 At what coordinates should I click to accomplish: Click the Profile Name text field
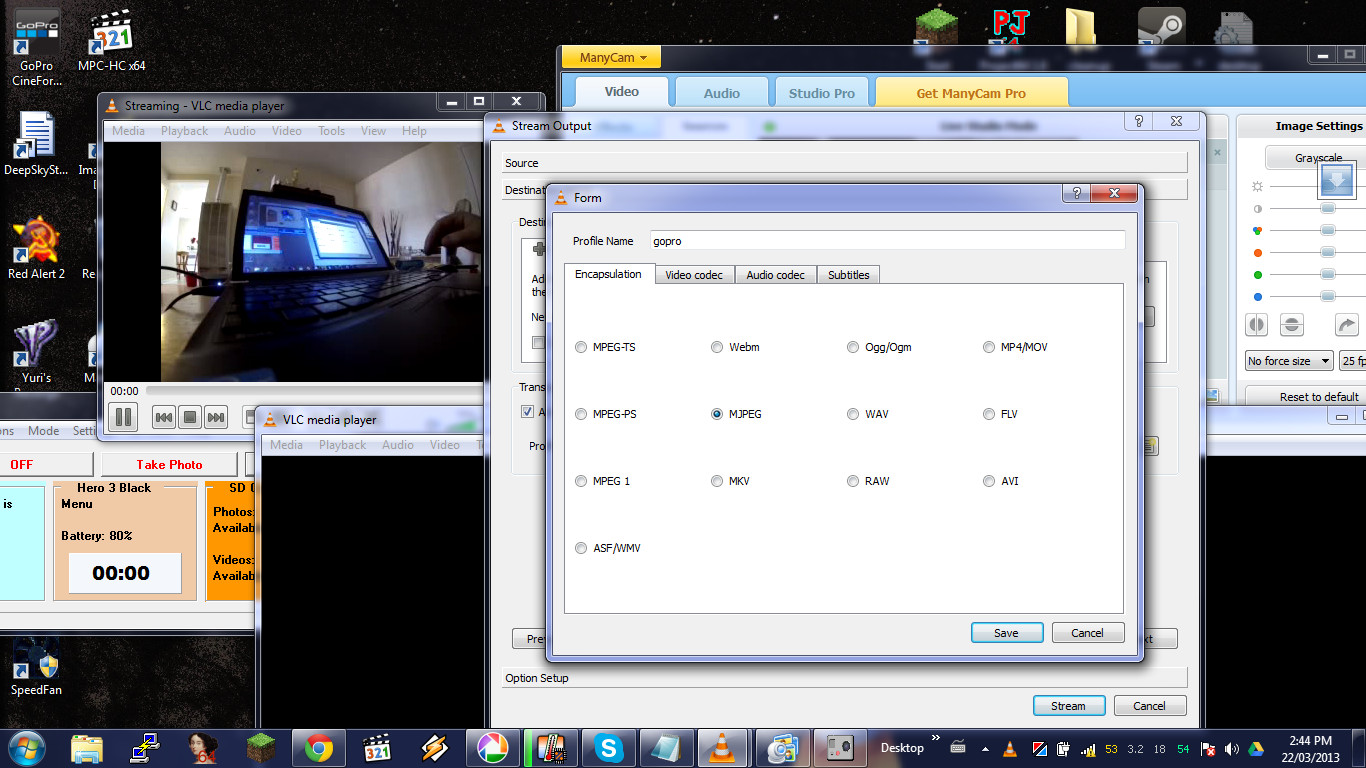click(888, 241)
